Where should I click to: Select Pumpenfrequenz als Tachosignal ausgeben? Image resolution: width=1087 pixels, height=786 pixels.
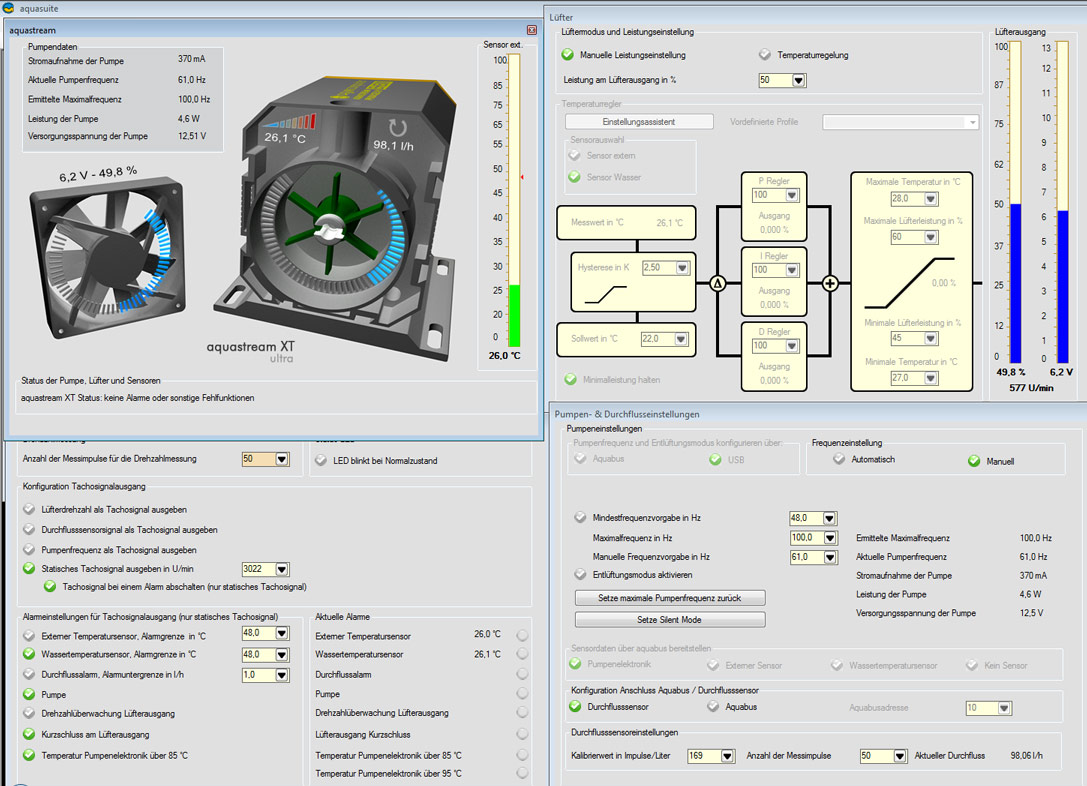[x=28, y=549]
